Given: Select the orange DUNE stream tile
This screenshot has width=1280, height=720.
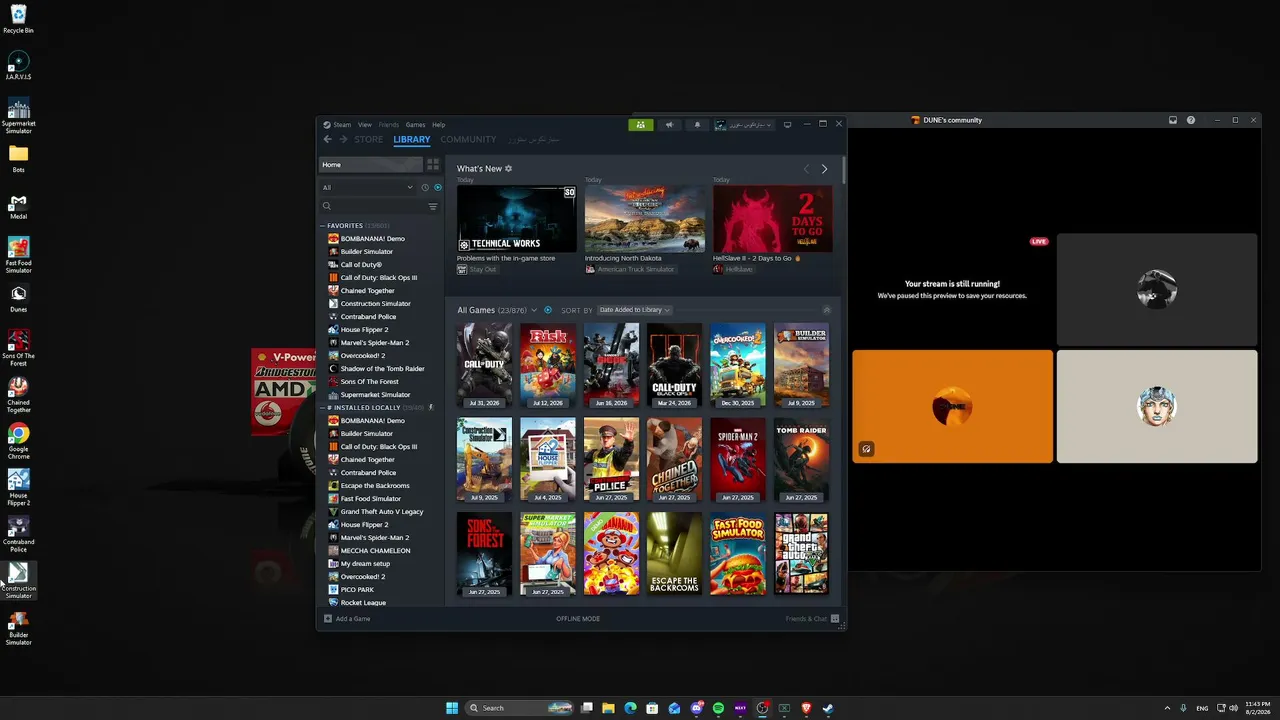Looking at the screenshot, I should pos(952,406).
